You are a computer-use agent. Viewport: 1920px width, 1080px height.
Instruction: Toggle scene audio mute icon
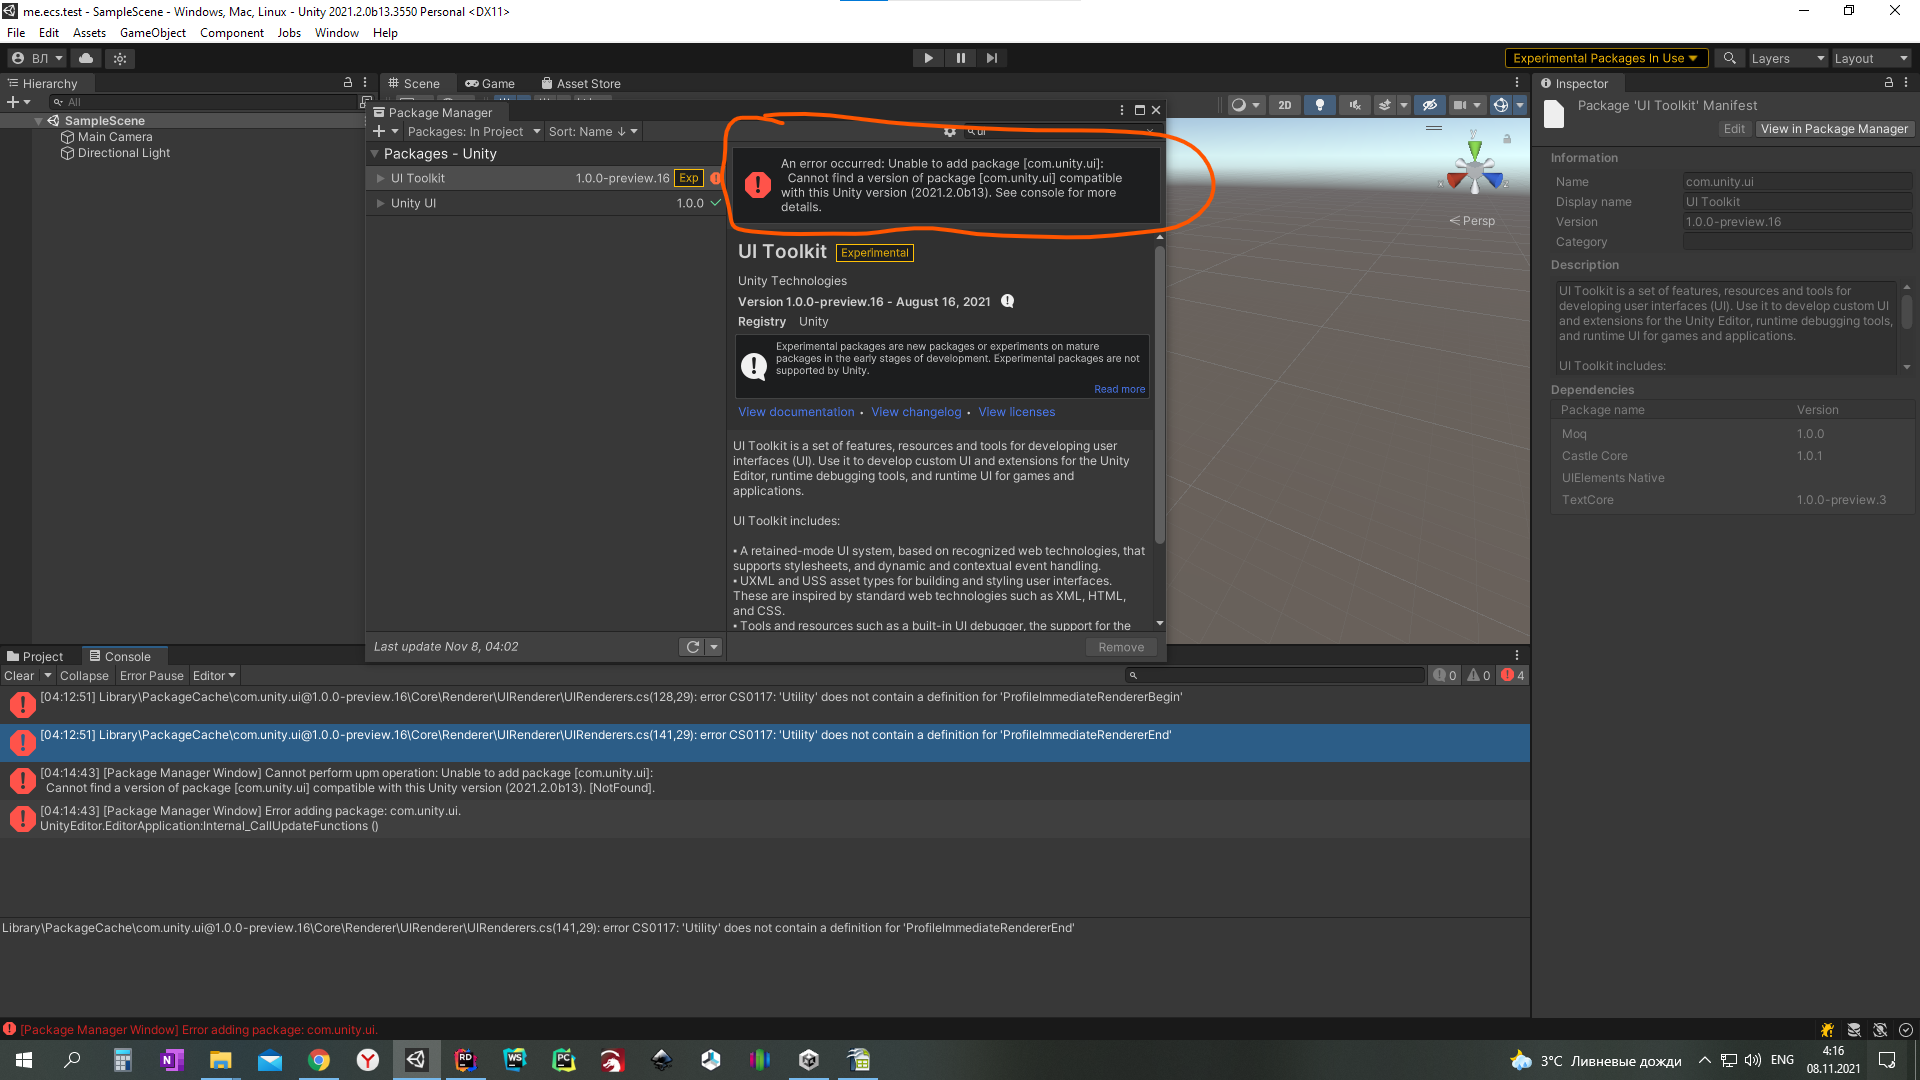1355,105
